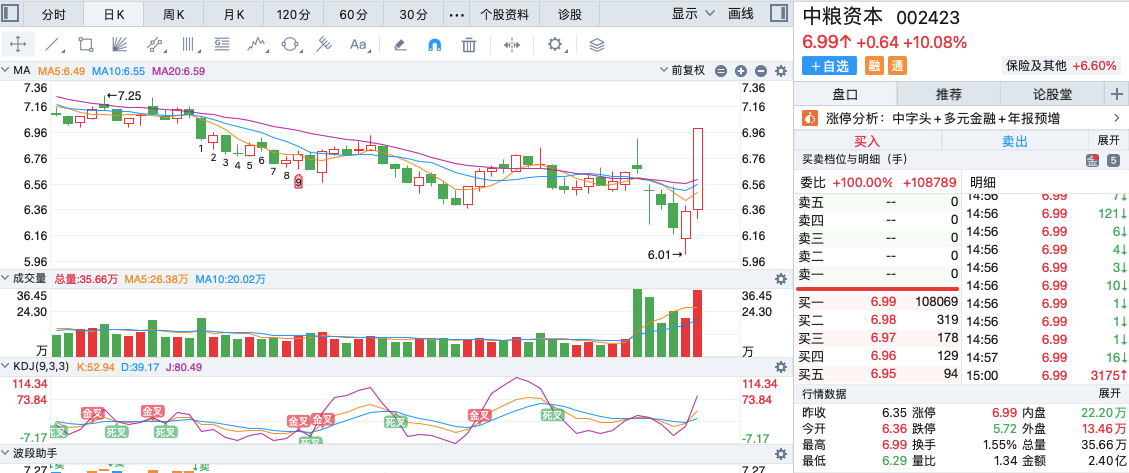Viewport: 1129px width, 473px height.
Task: Click the rightmost minus-circle icon before the gear
Action: tap(761, 71)
